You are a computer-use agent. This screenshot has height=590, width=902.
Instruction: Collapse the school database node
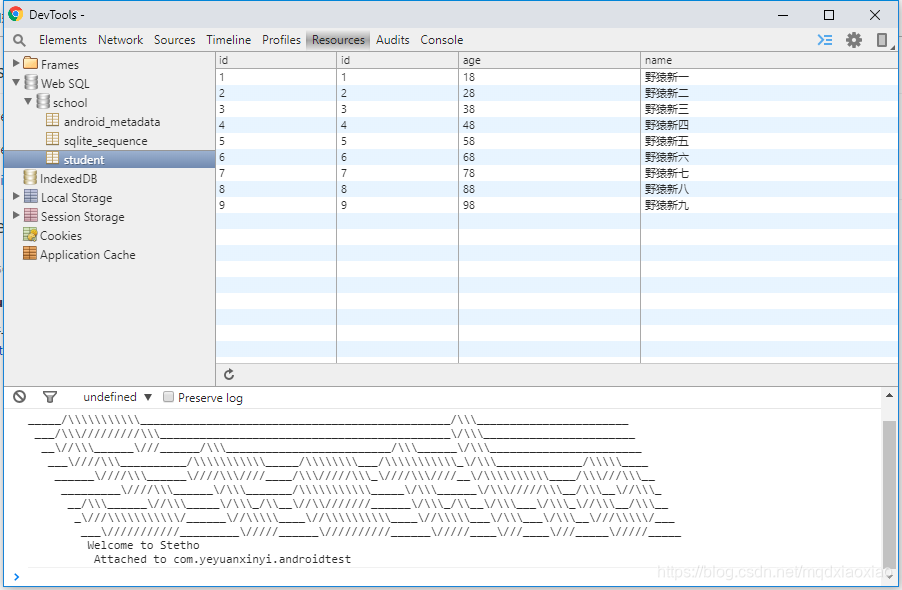[x=28, y=101]
